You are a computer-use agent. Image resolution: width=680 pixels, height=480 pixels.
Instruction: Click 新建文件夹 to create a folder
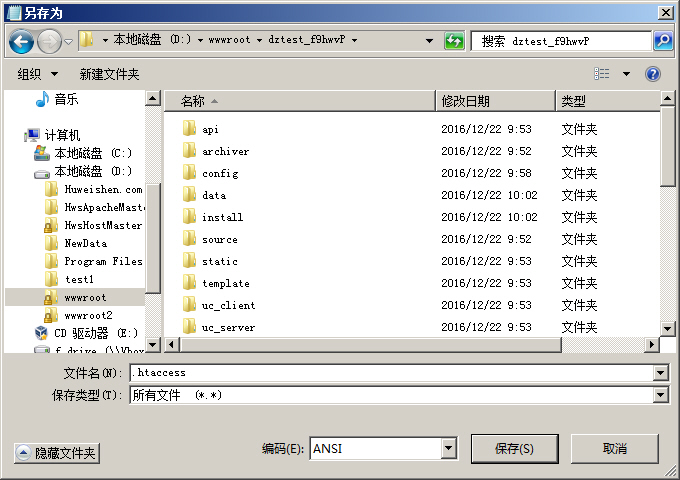(x=109, y=74)
